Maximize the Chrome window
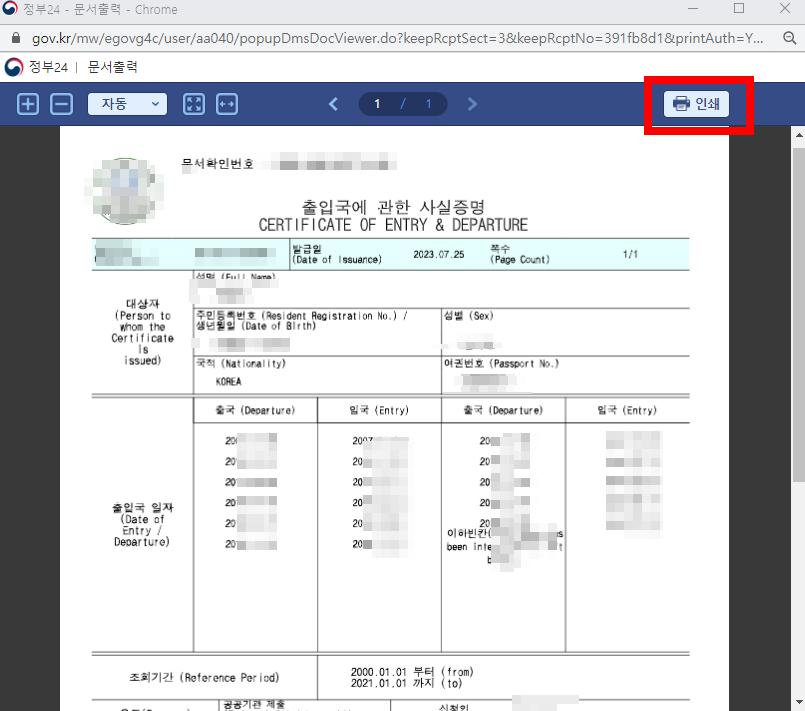This screenshot has width=805, height=711. click(739, 8)
